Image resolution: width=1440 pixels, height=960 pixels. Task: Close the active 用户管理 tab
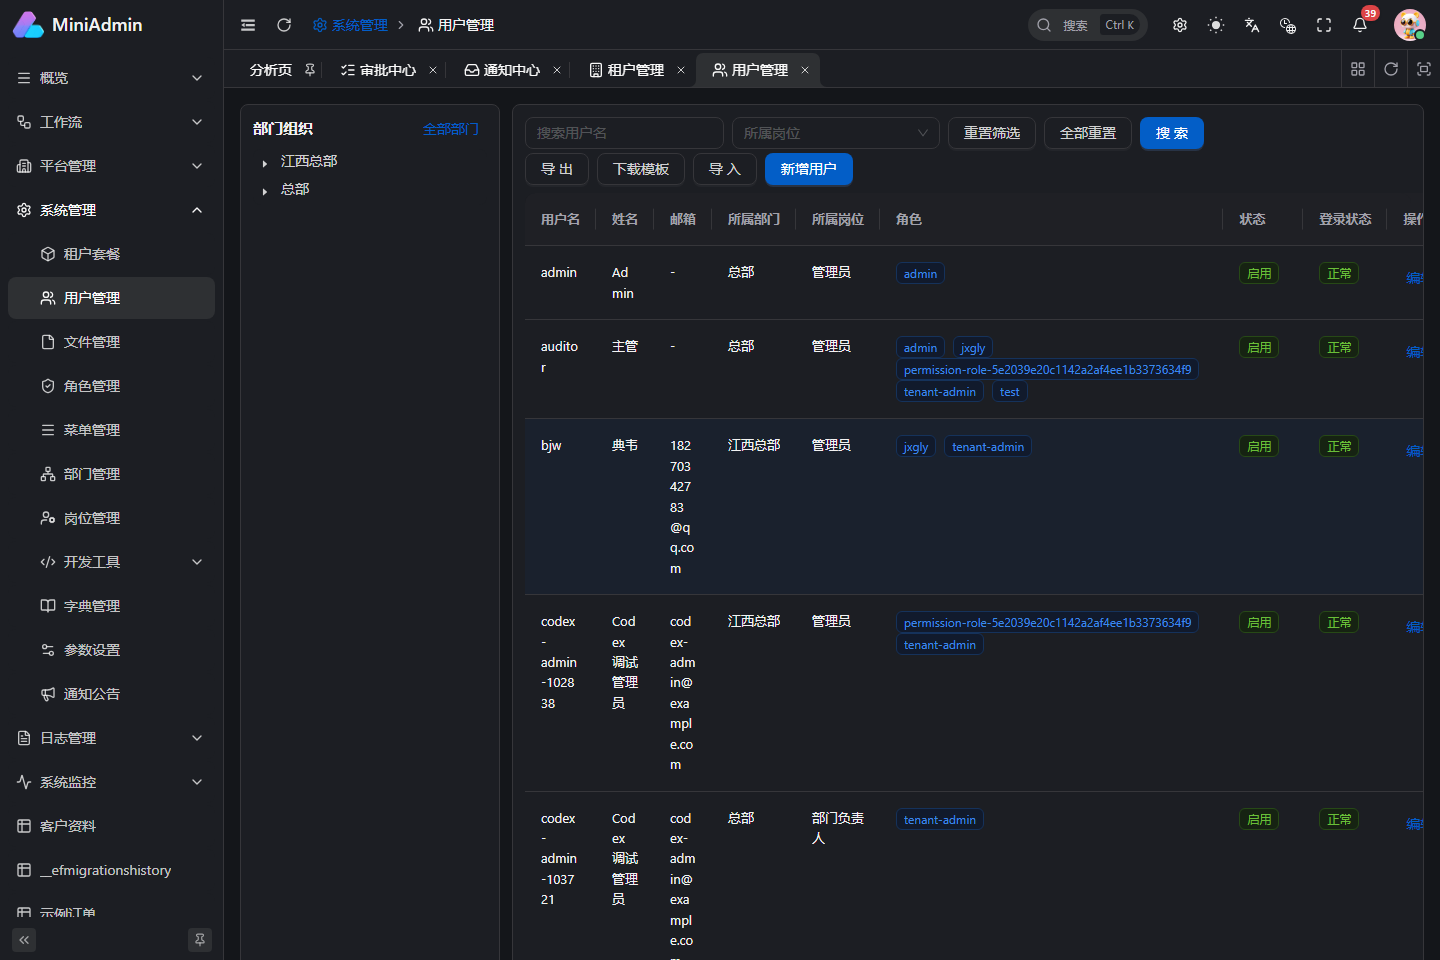pos(805,70)
